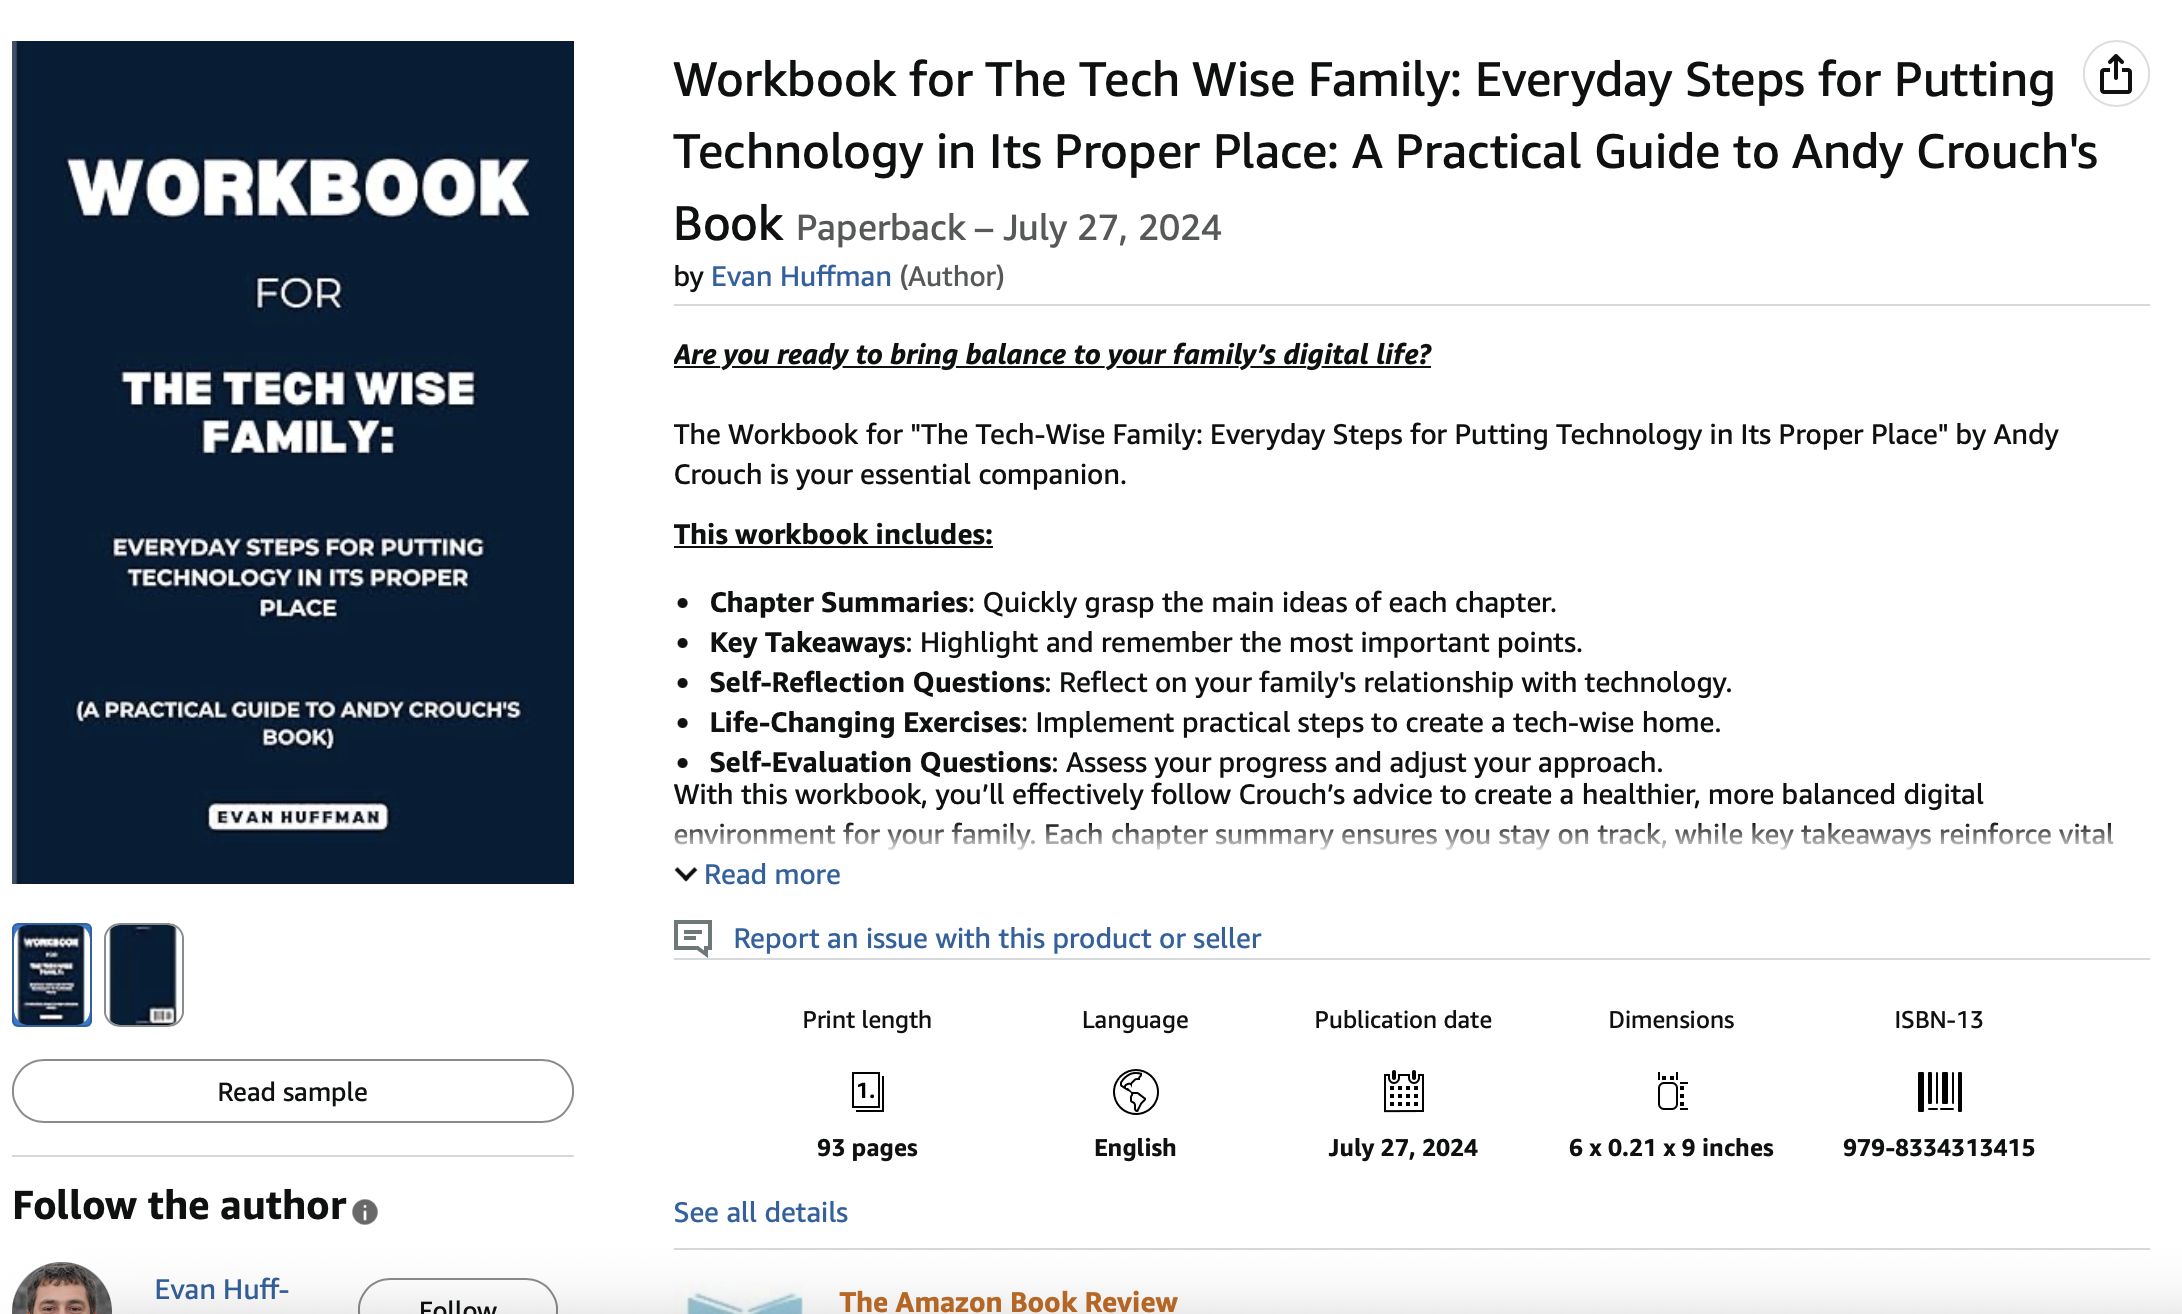Follow the author with the Follow button
Image resolution: width=2182 pixels, height=1314 pixels.
click(457, 1300)
